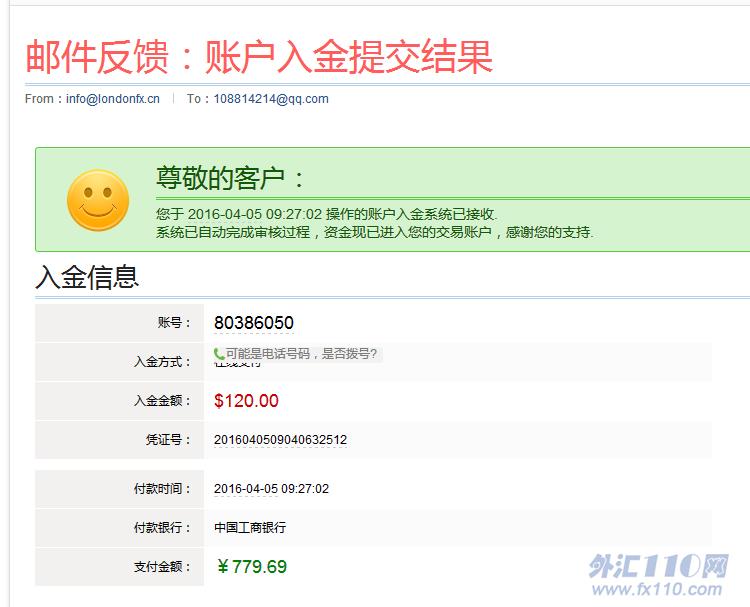The width and height of the screenshot is (750, 607).
Task: Select the voucher number 2016040509040632512
Action: tap(280, 440)
